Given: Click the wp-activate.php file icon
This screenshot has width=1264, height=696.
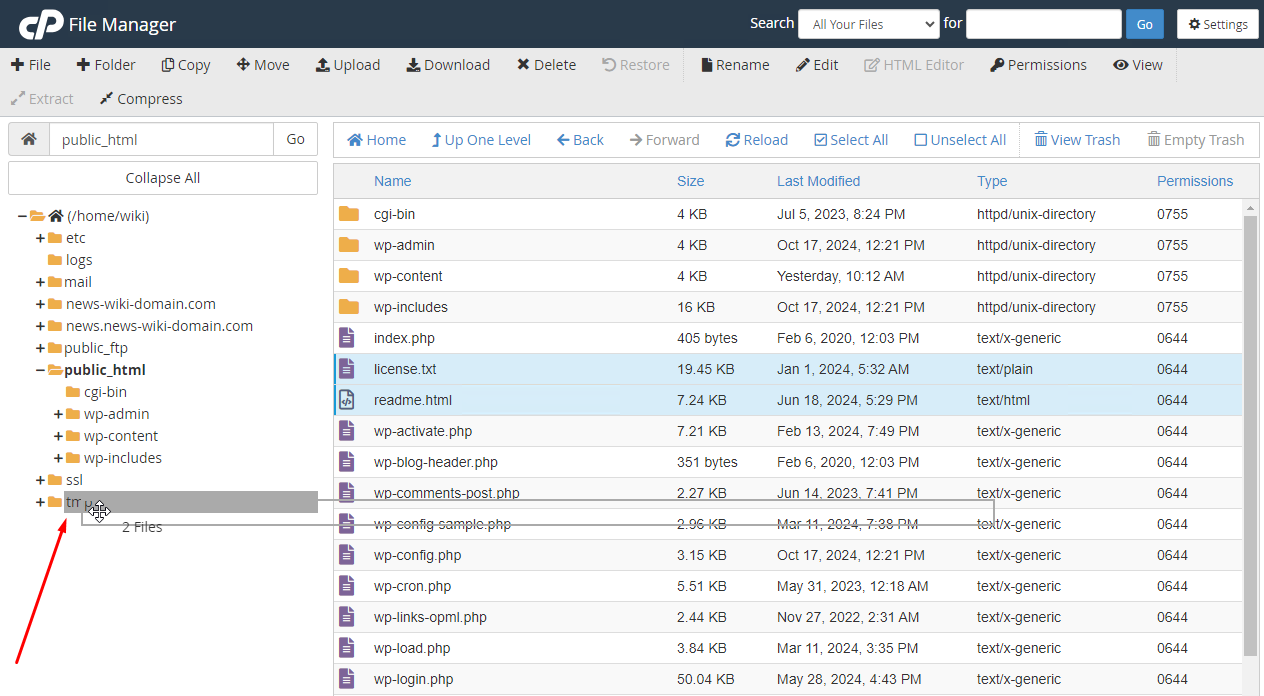Looking at the screenshot, I should pyautogui.click(x=347, y=431).
